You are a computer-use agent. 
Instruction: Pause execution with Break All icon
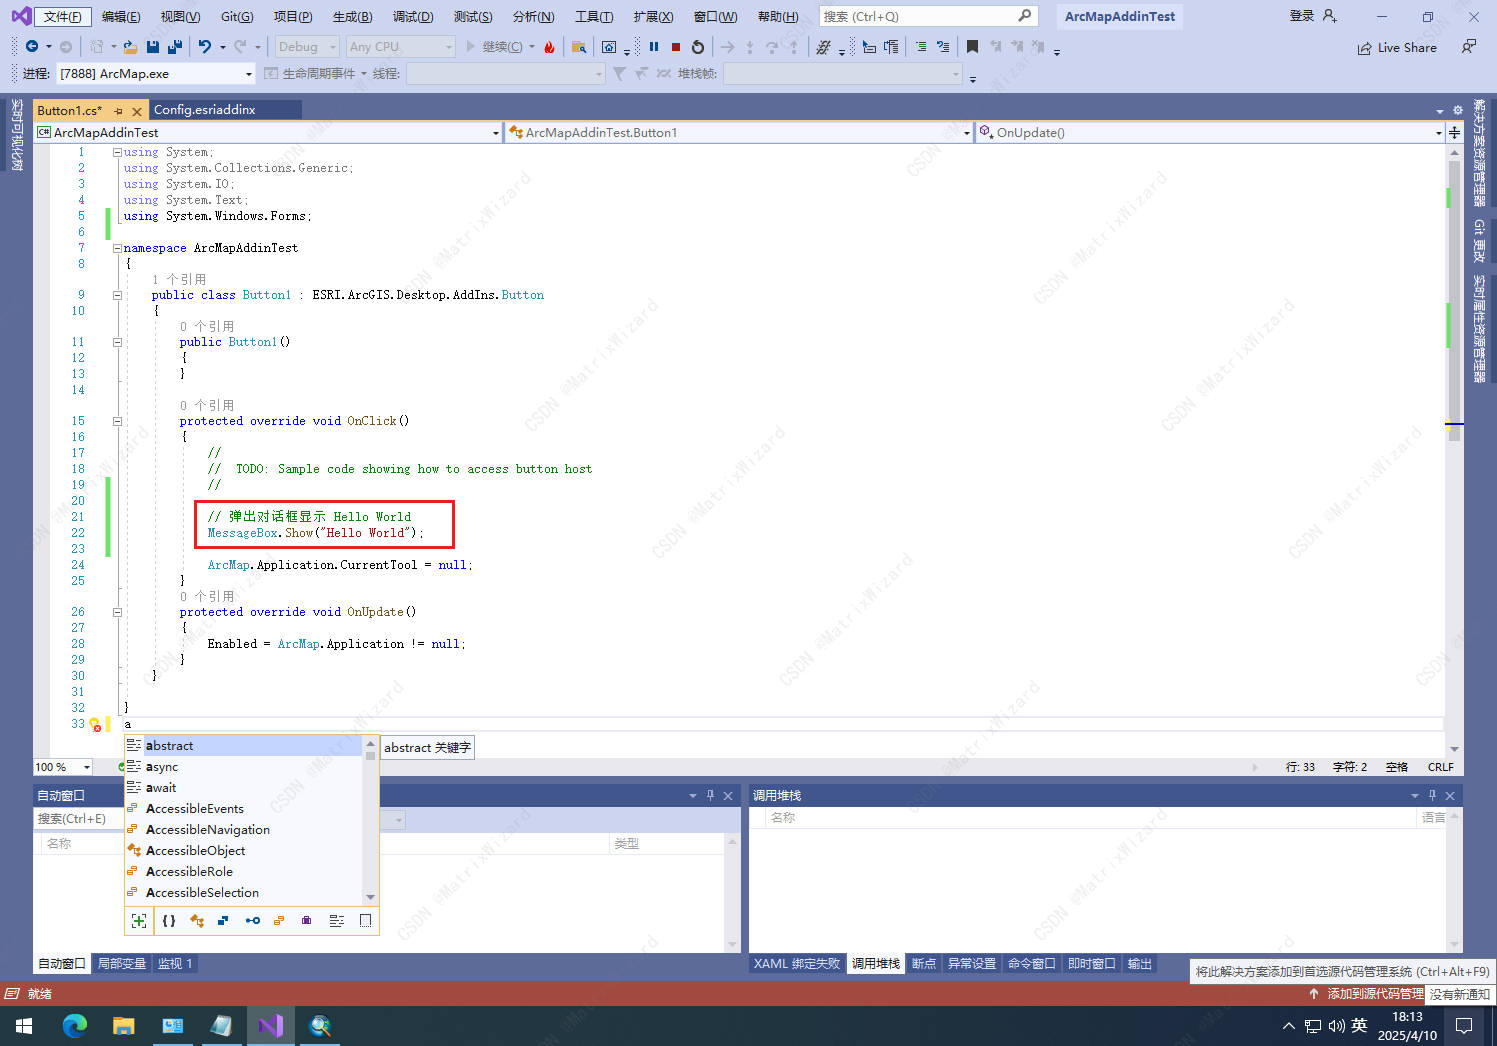click(654, 47)
